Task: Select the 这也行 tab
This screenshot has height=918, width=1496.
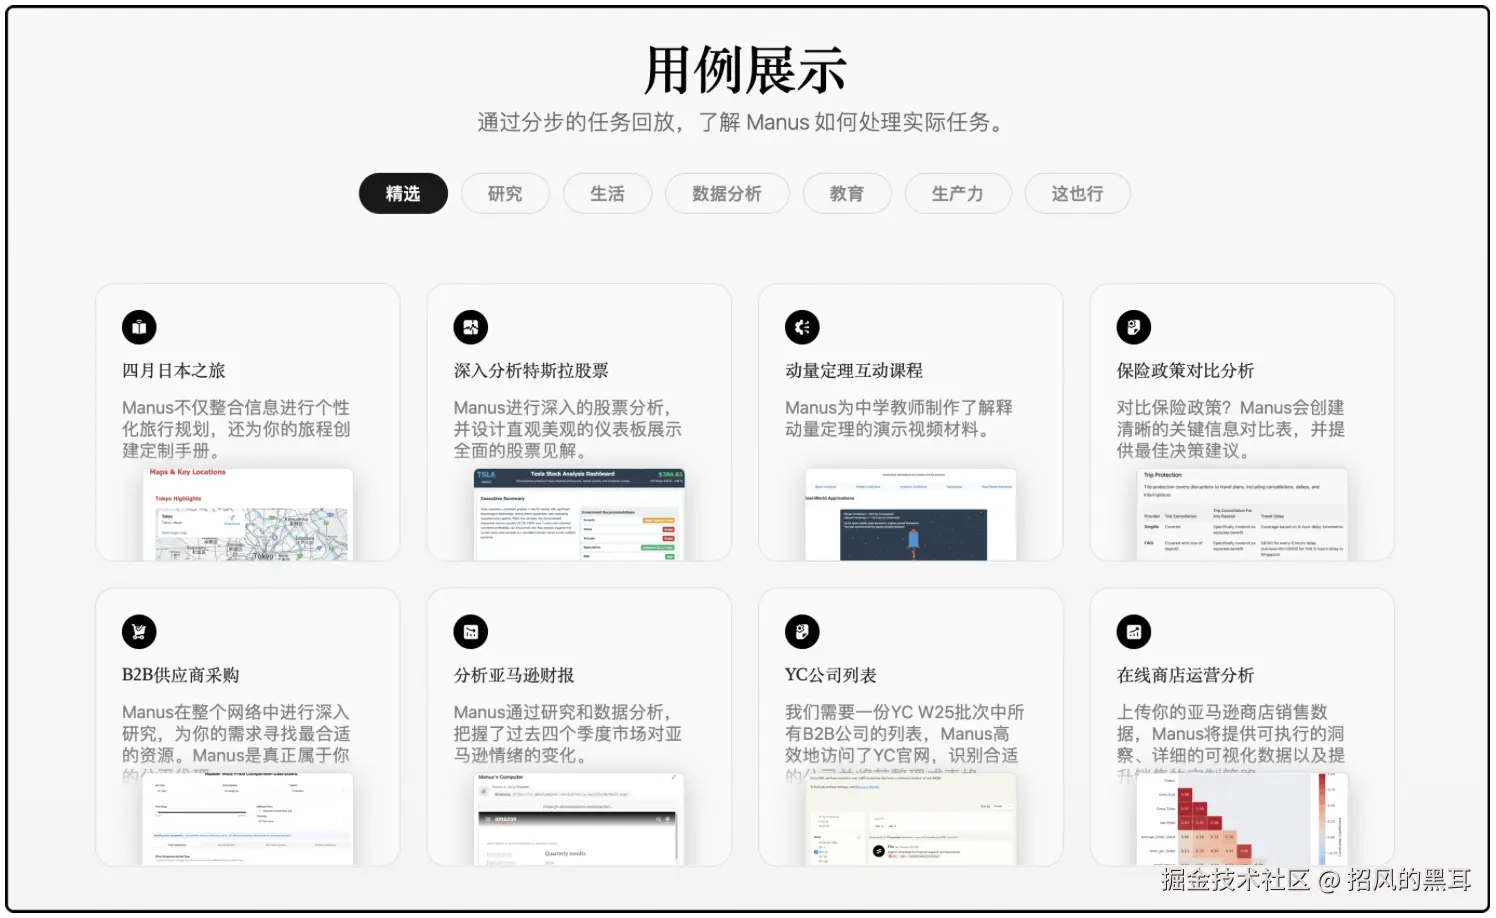Action: [1078, 194]
